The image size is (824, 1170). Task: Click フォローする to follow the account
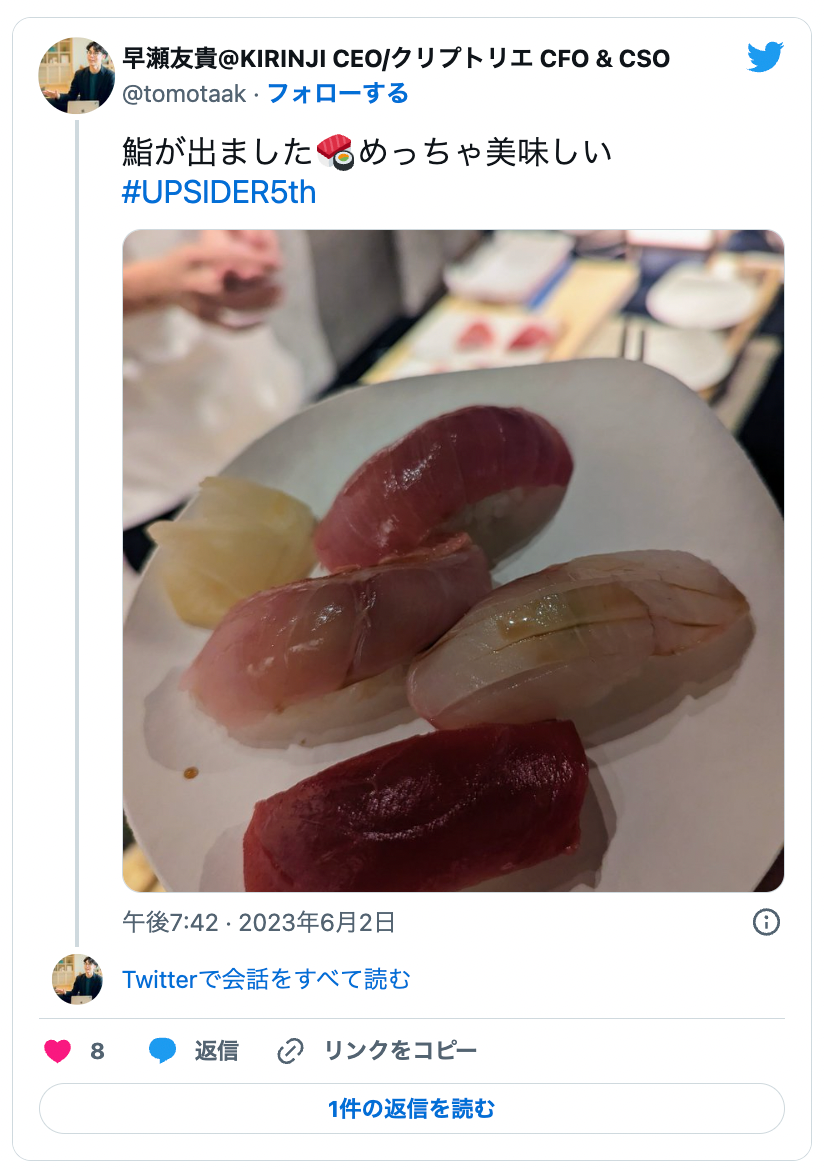click(x=338, y=94)
